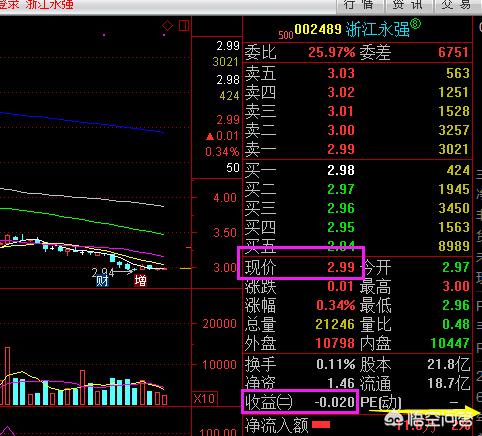Click the red bar beside 净流入额
Screen dimensions: 482x436
point(321,424)
